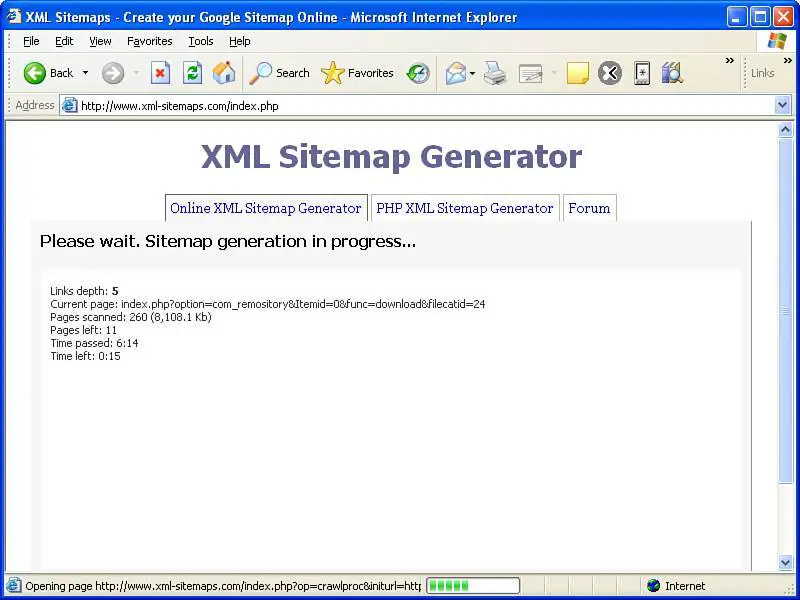The image size is (800, 600).
Task: Print the page with the printer icon
Action: (x=495, y=73)
